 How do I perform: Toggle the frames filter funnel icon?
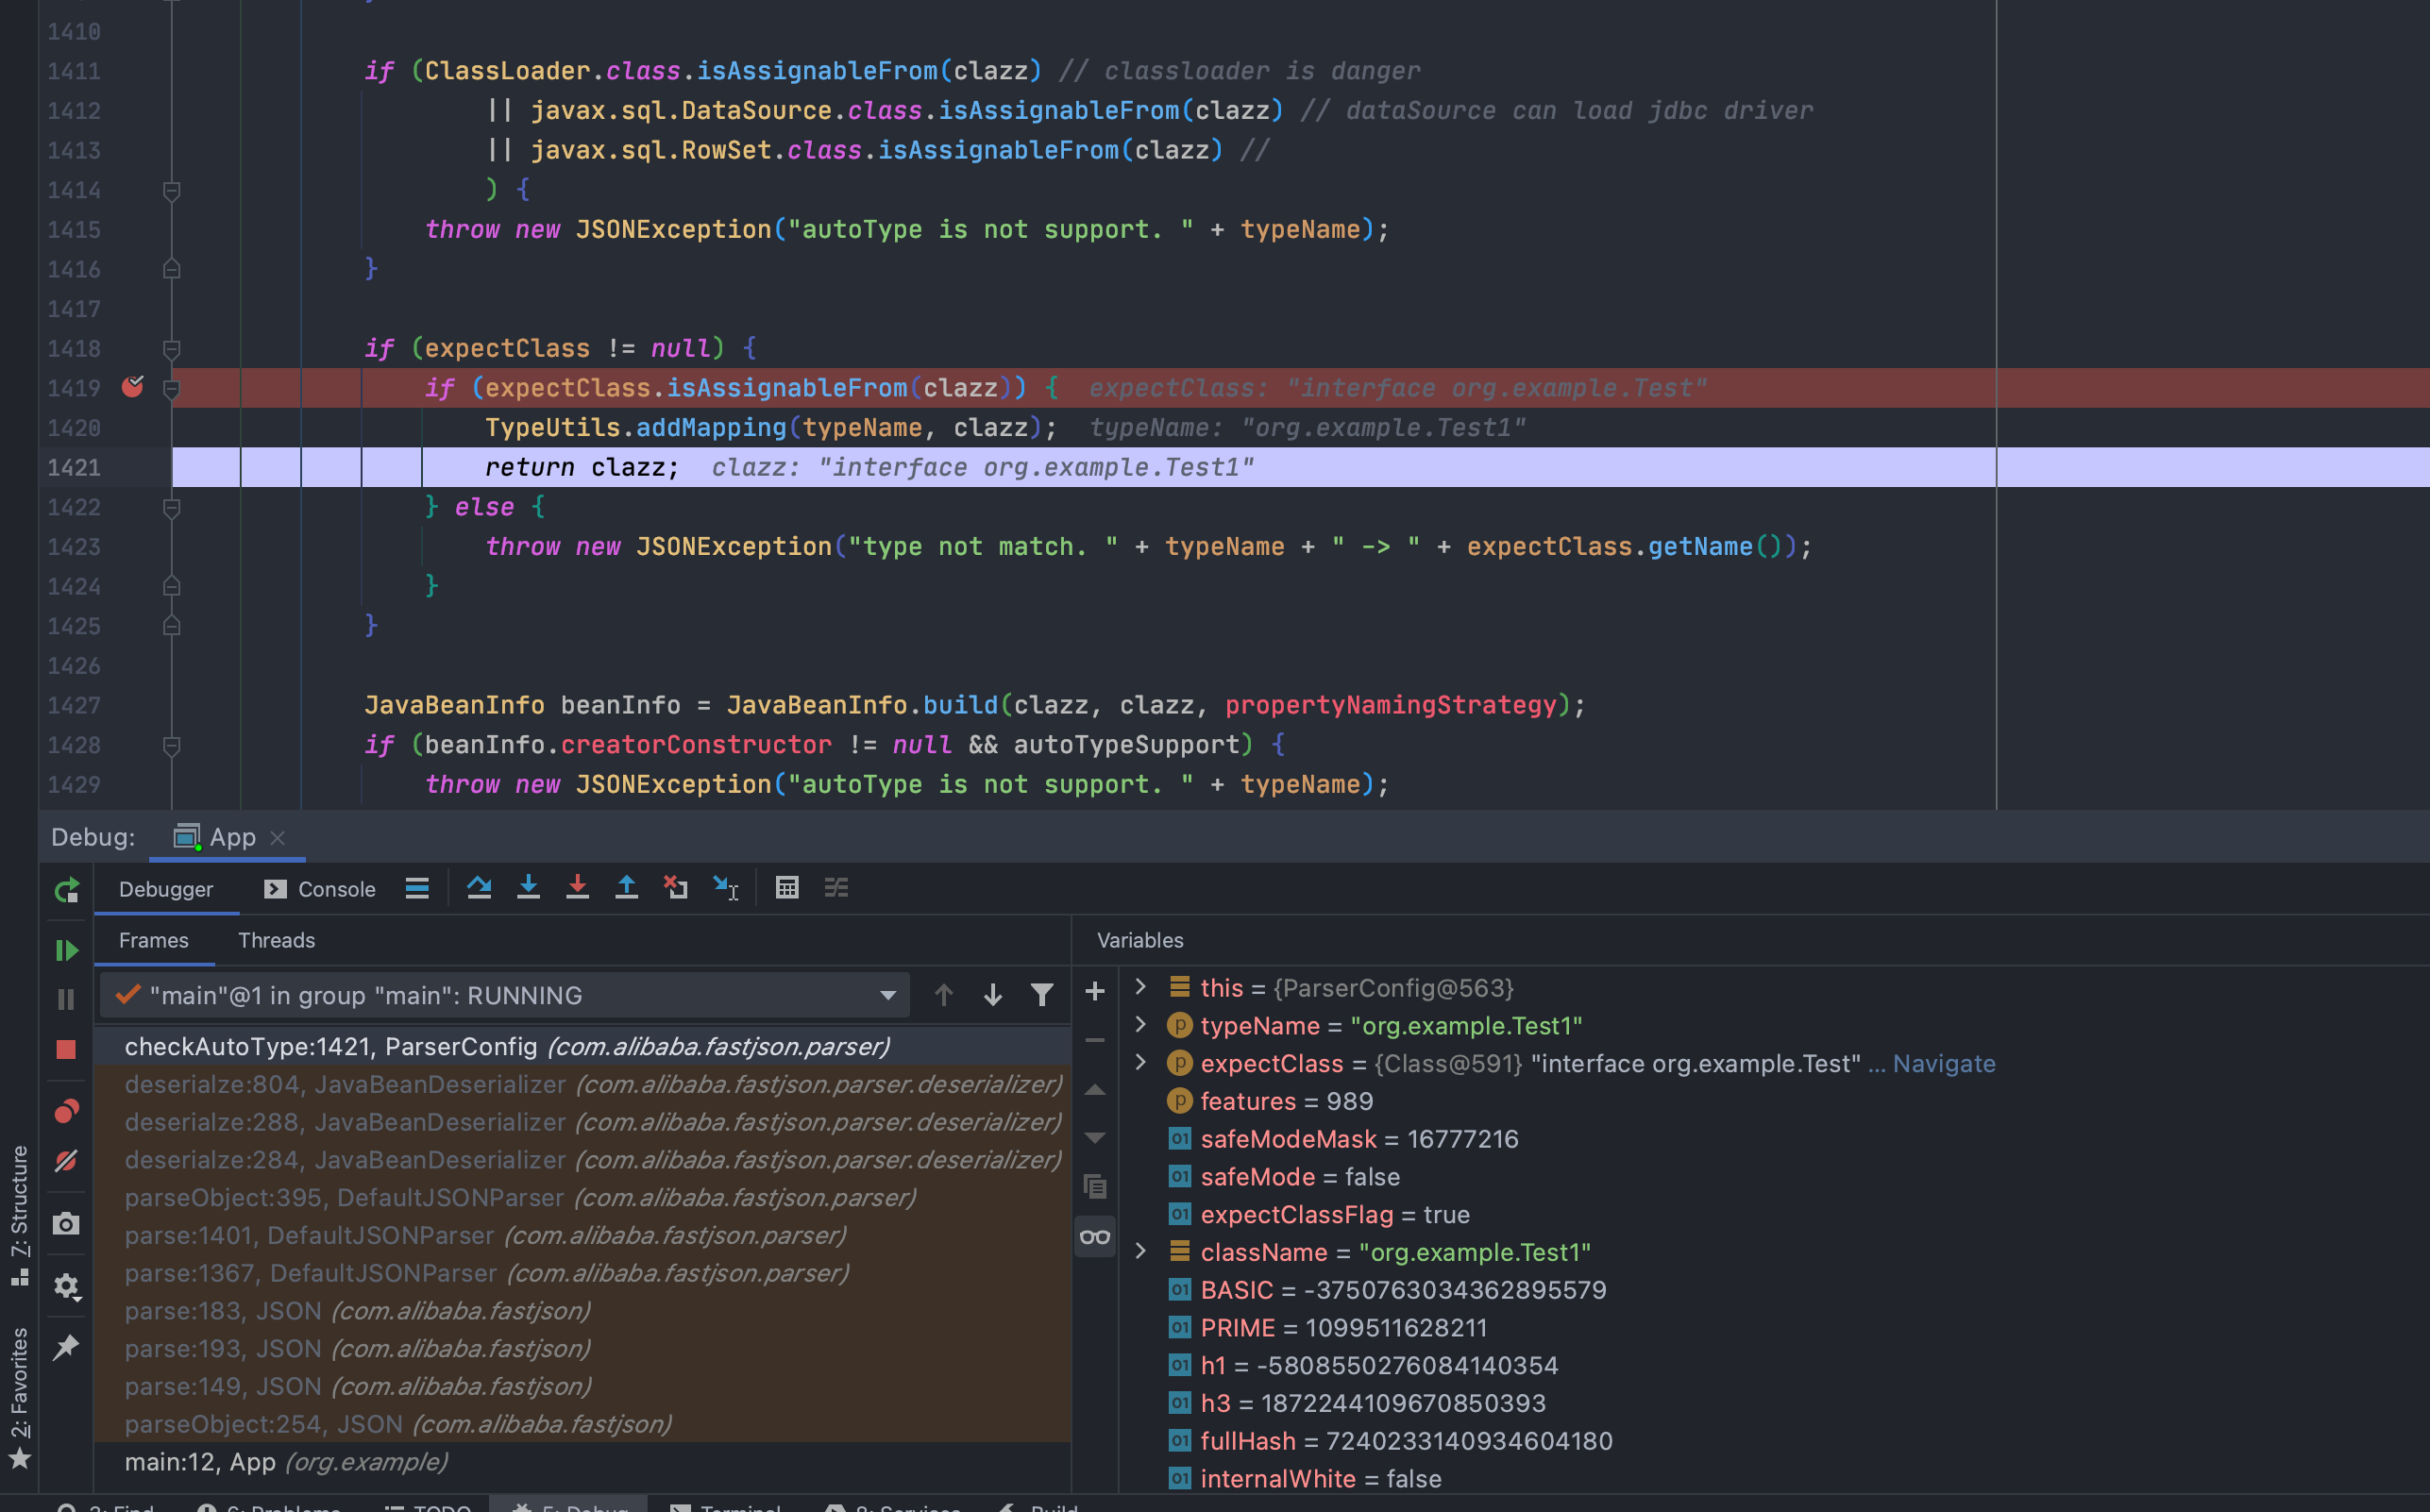1041,995
